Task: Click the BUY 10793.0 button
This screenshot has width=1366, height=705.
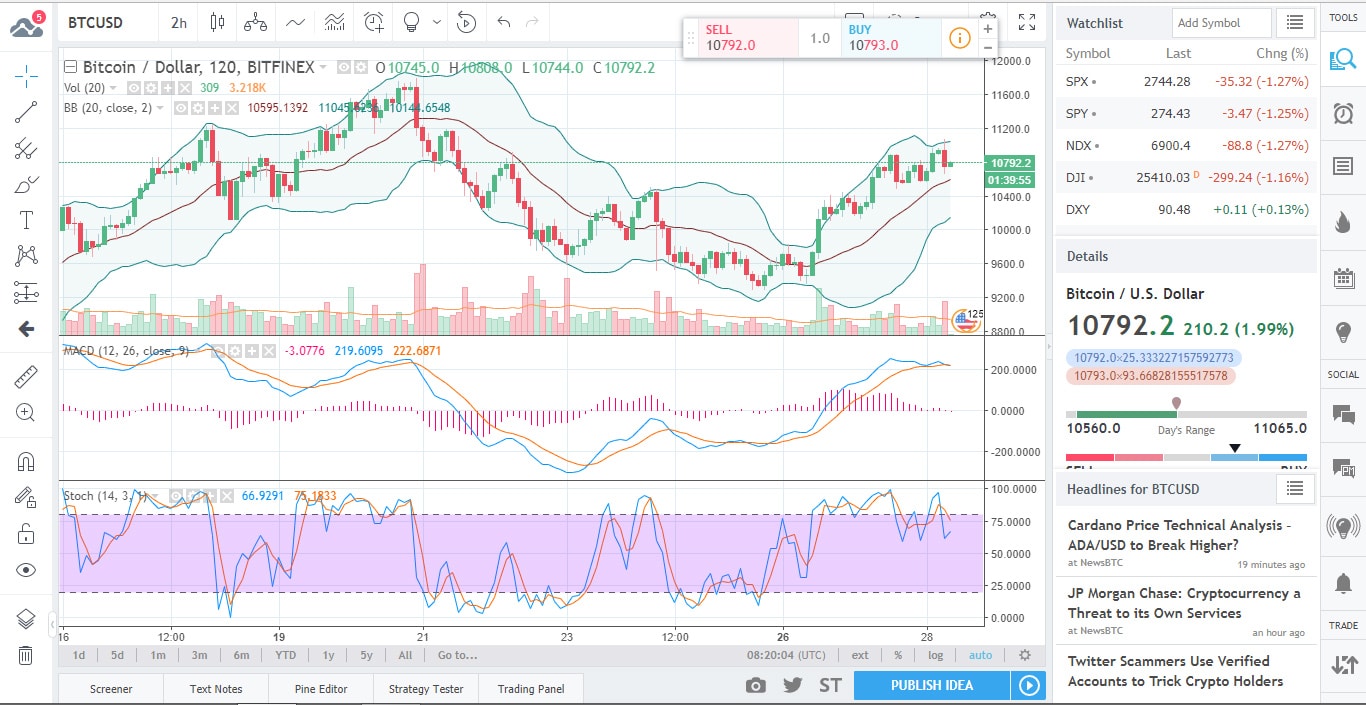Action: tap(891, 38)
